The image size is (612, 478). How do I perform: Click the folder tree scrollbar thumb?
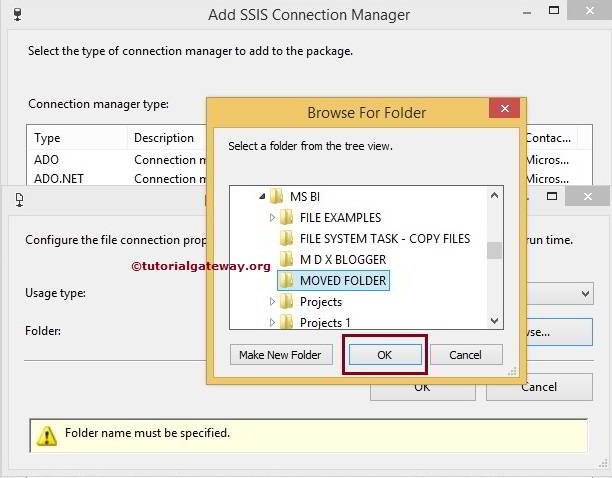click(x=494, y=250)
